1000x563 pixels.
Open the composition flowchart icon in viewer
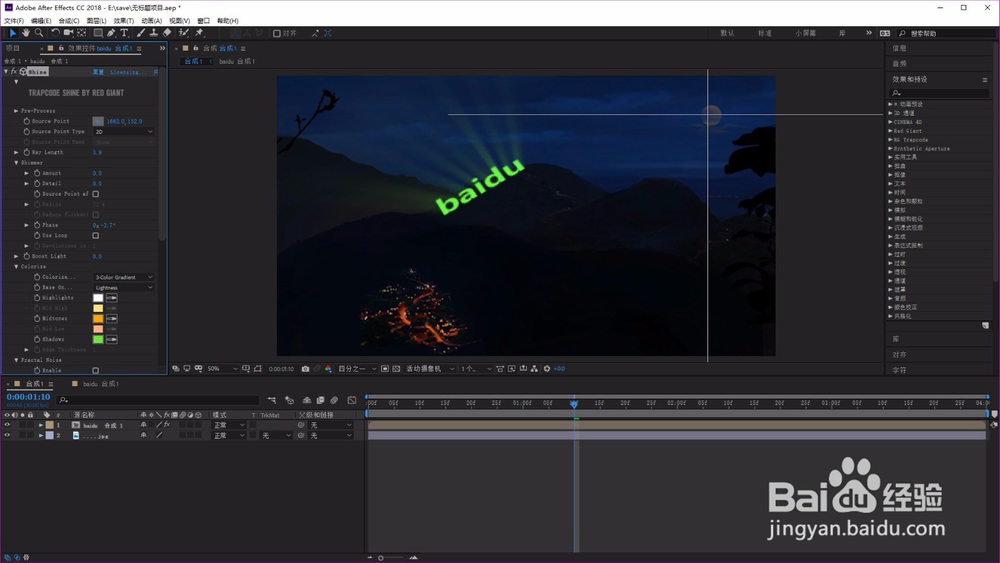coord(534,369)
